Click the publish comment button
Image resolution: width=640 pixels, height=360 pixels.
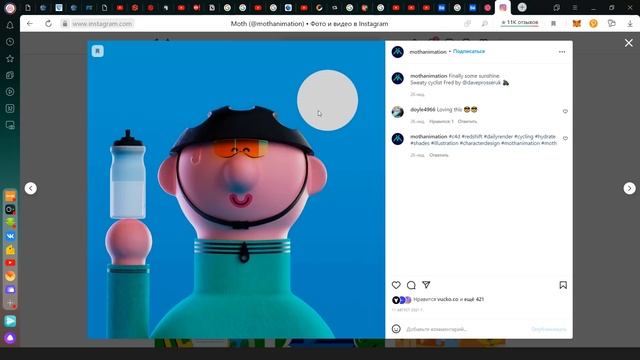coord(548,329)
